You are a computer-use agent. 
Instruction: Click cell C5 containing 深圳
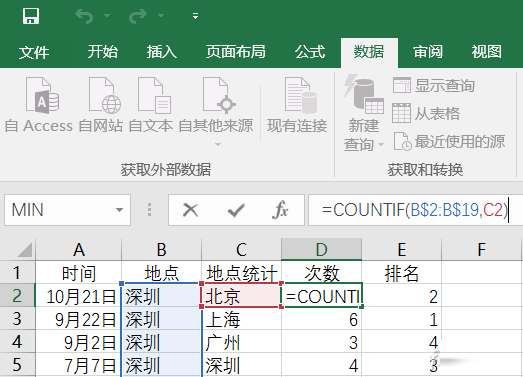(x=241, y=365)
